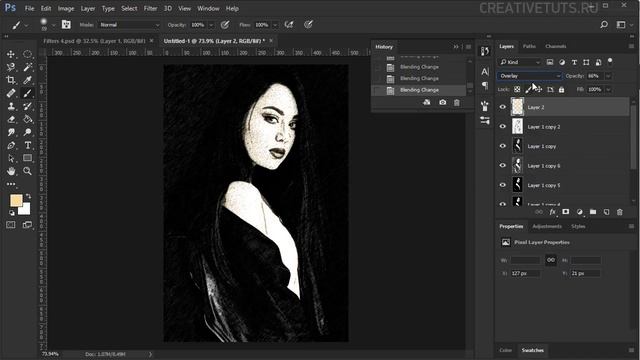Select the History Brush tool
This screenshot has height=360, width=640.
click(27, 106)
